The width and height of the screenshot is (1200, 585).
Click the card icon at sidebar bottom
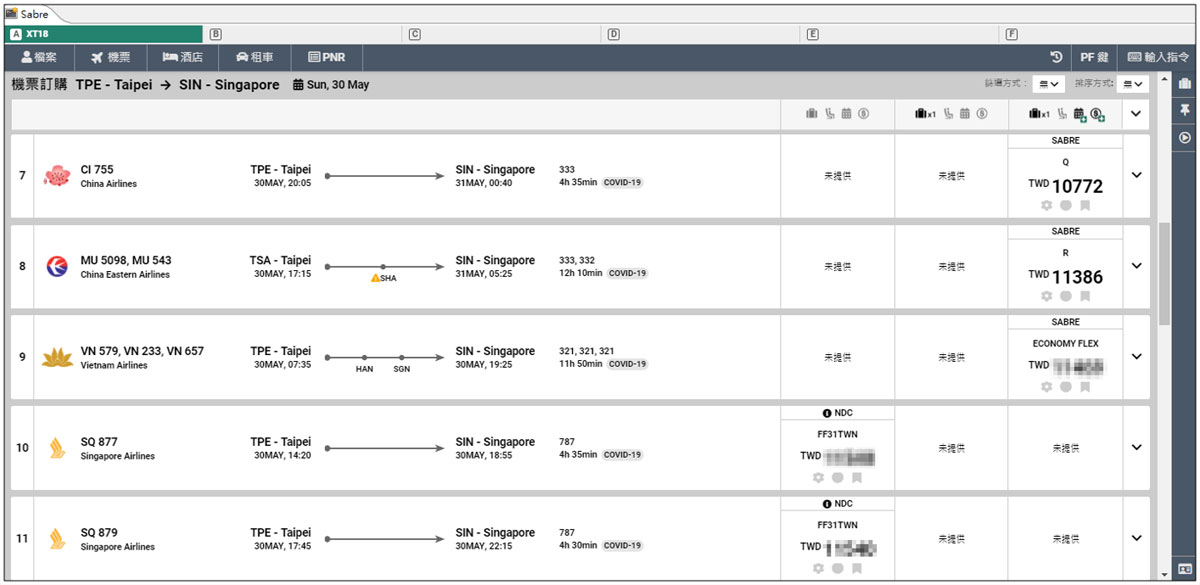click(1185, 570)
